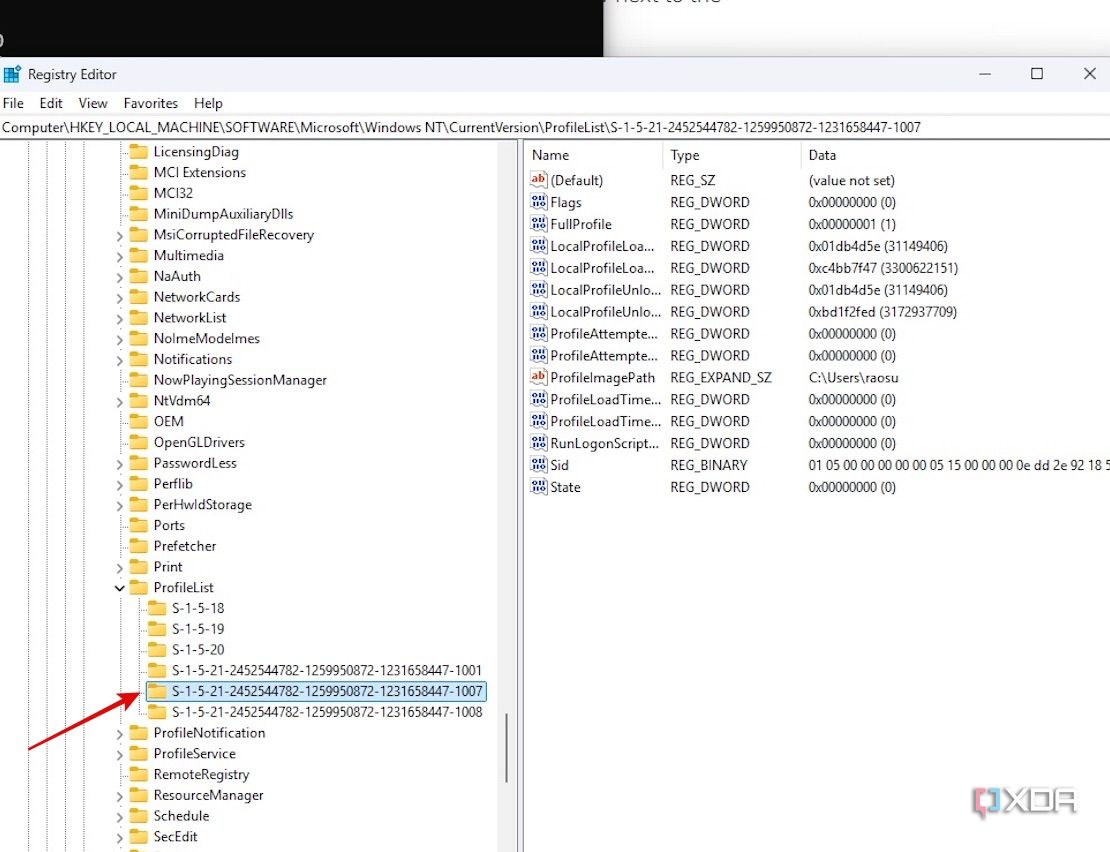1110x852 pixels.
Task: Expand the Schedule key arrow
Action: (119, 816)
